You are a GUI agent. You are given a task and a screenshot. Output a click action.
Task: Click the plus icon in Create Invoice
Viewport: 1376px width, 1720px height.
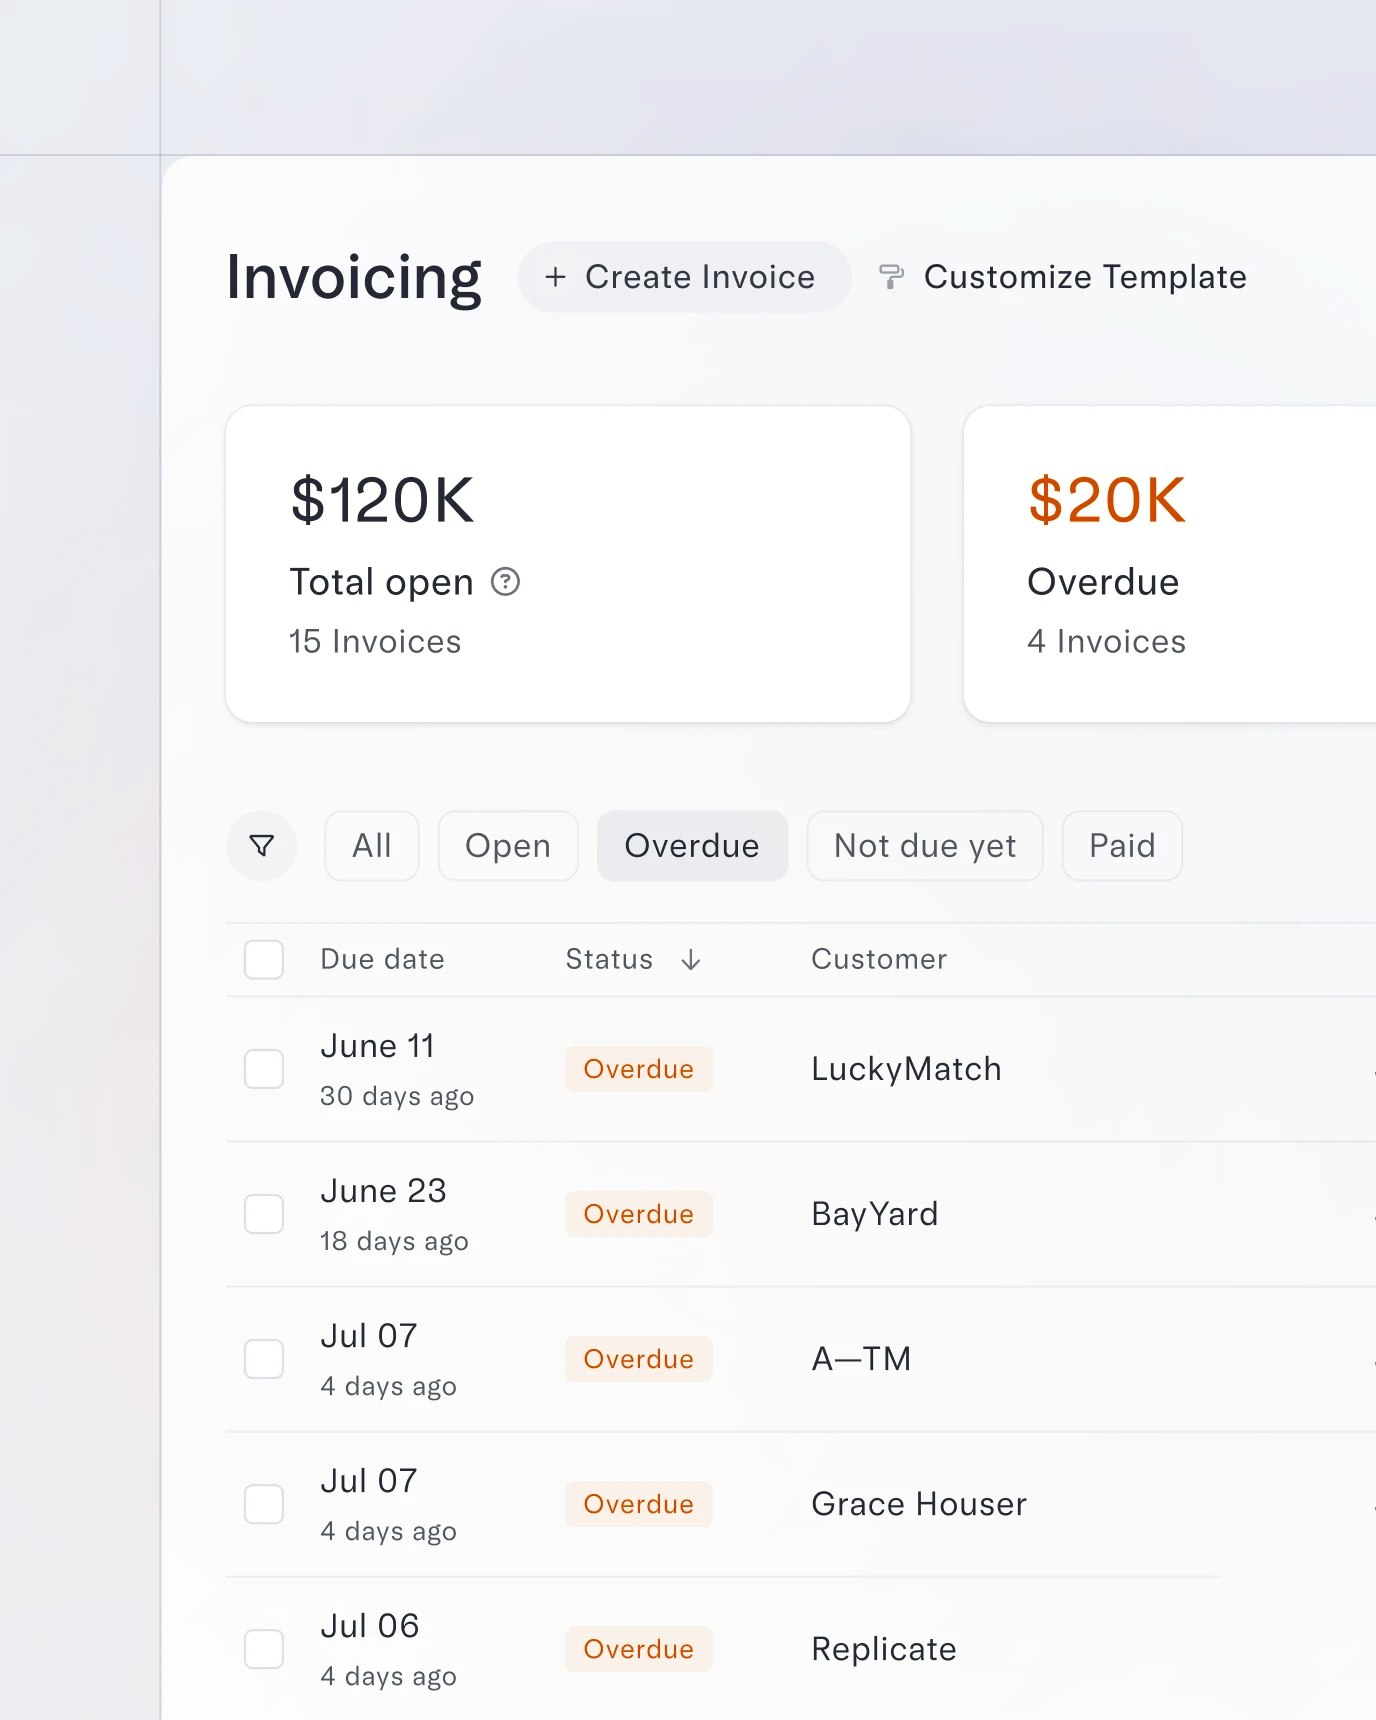click(x=555, y=277)
